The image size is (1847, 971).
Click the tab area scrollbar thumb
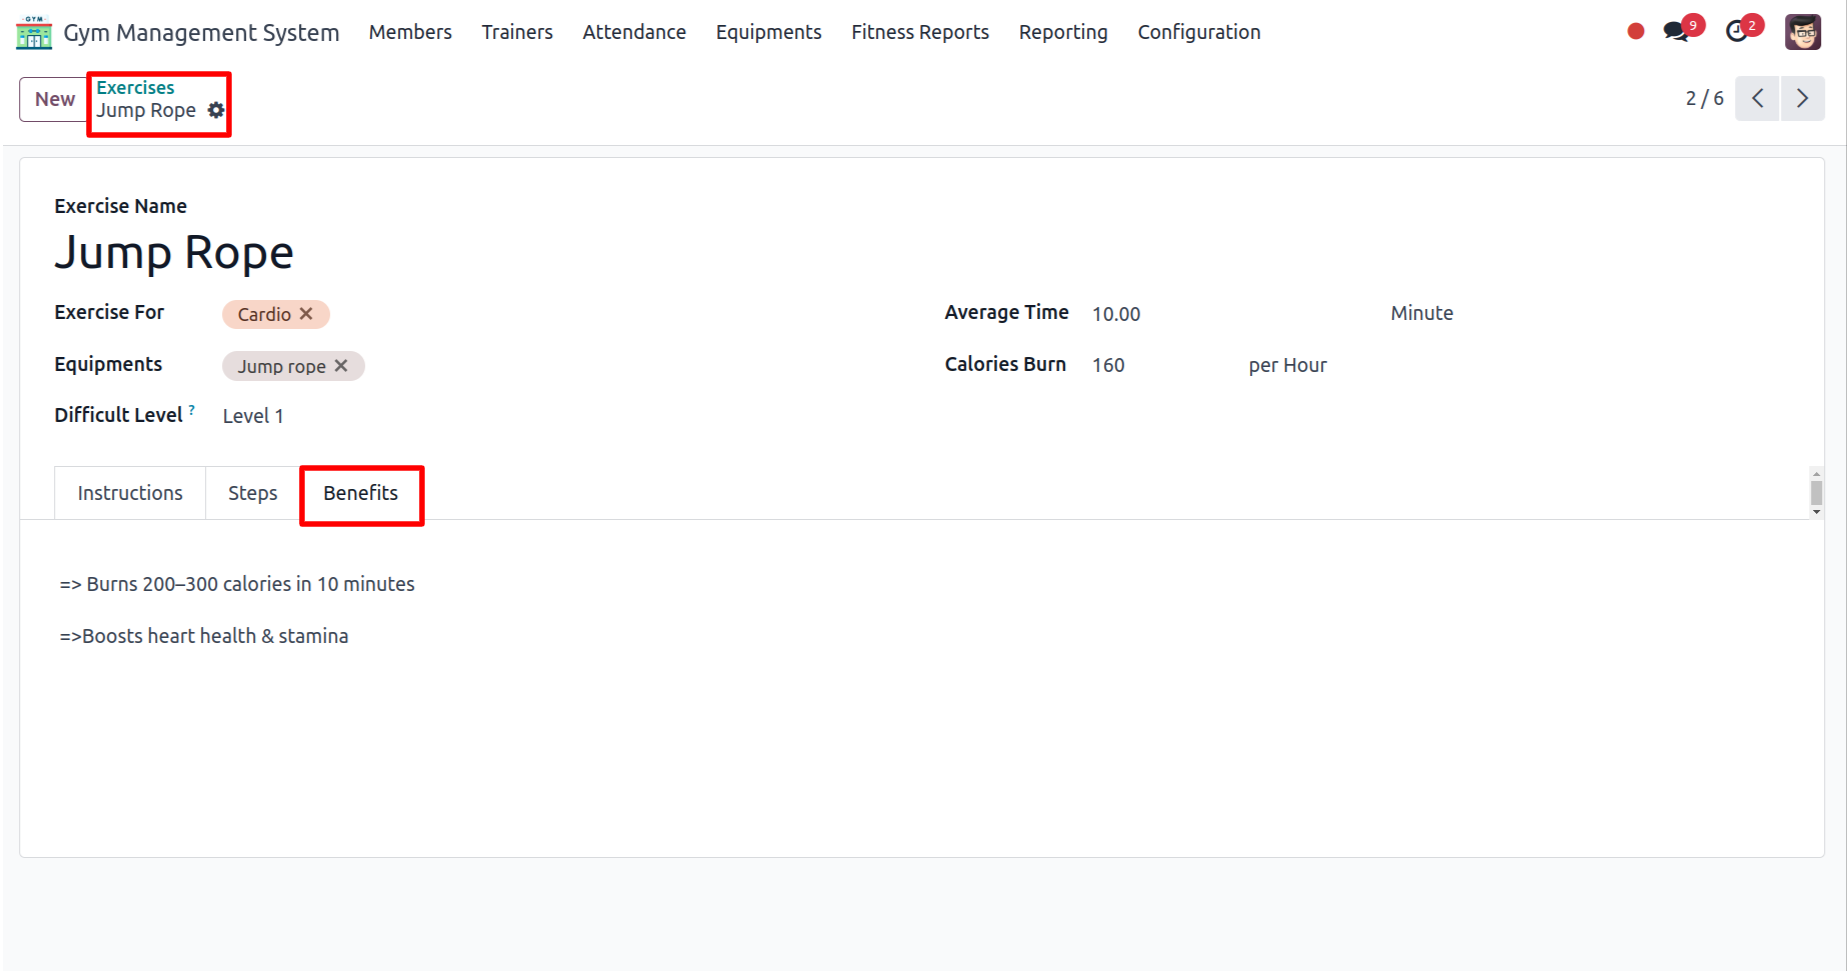[1816, 492]
